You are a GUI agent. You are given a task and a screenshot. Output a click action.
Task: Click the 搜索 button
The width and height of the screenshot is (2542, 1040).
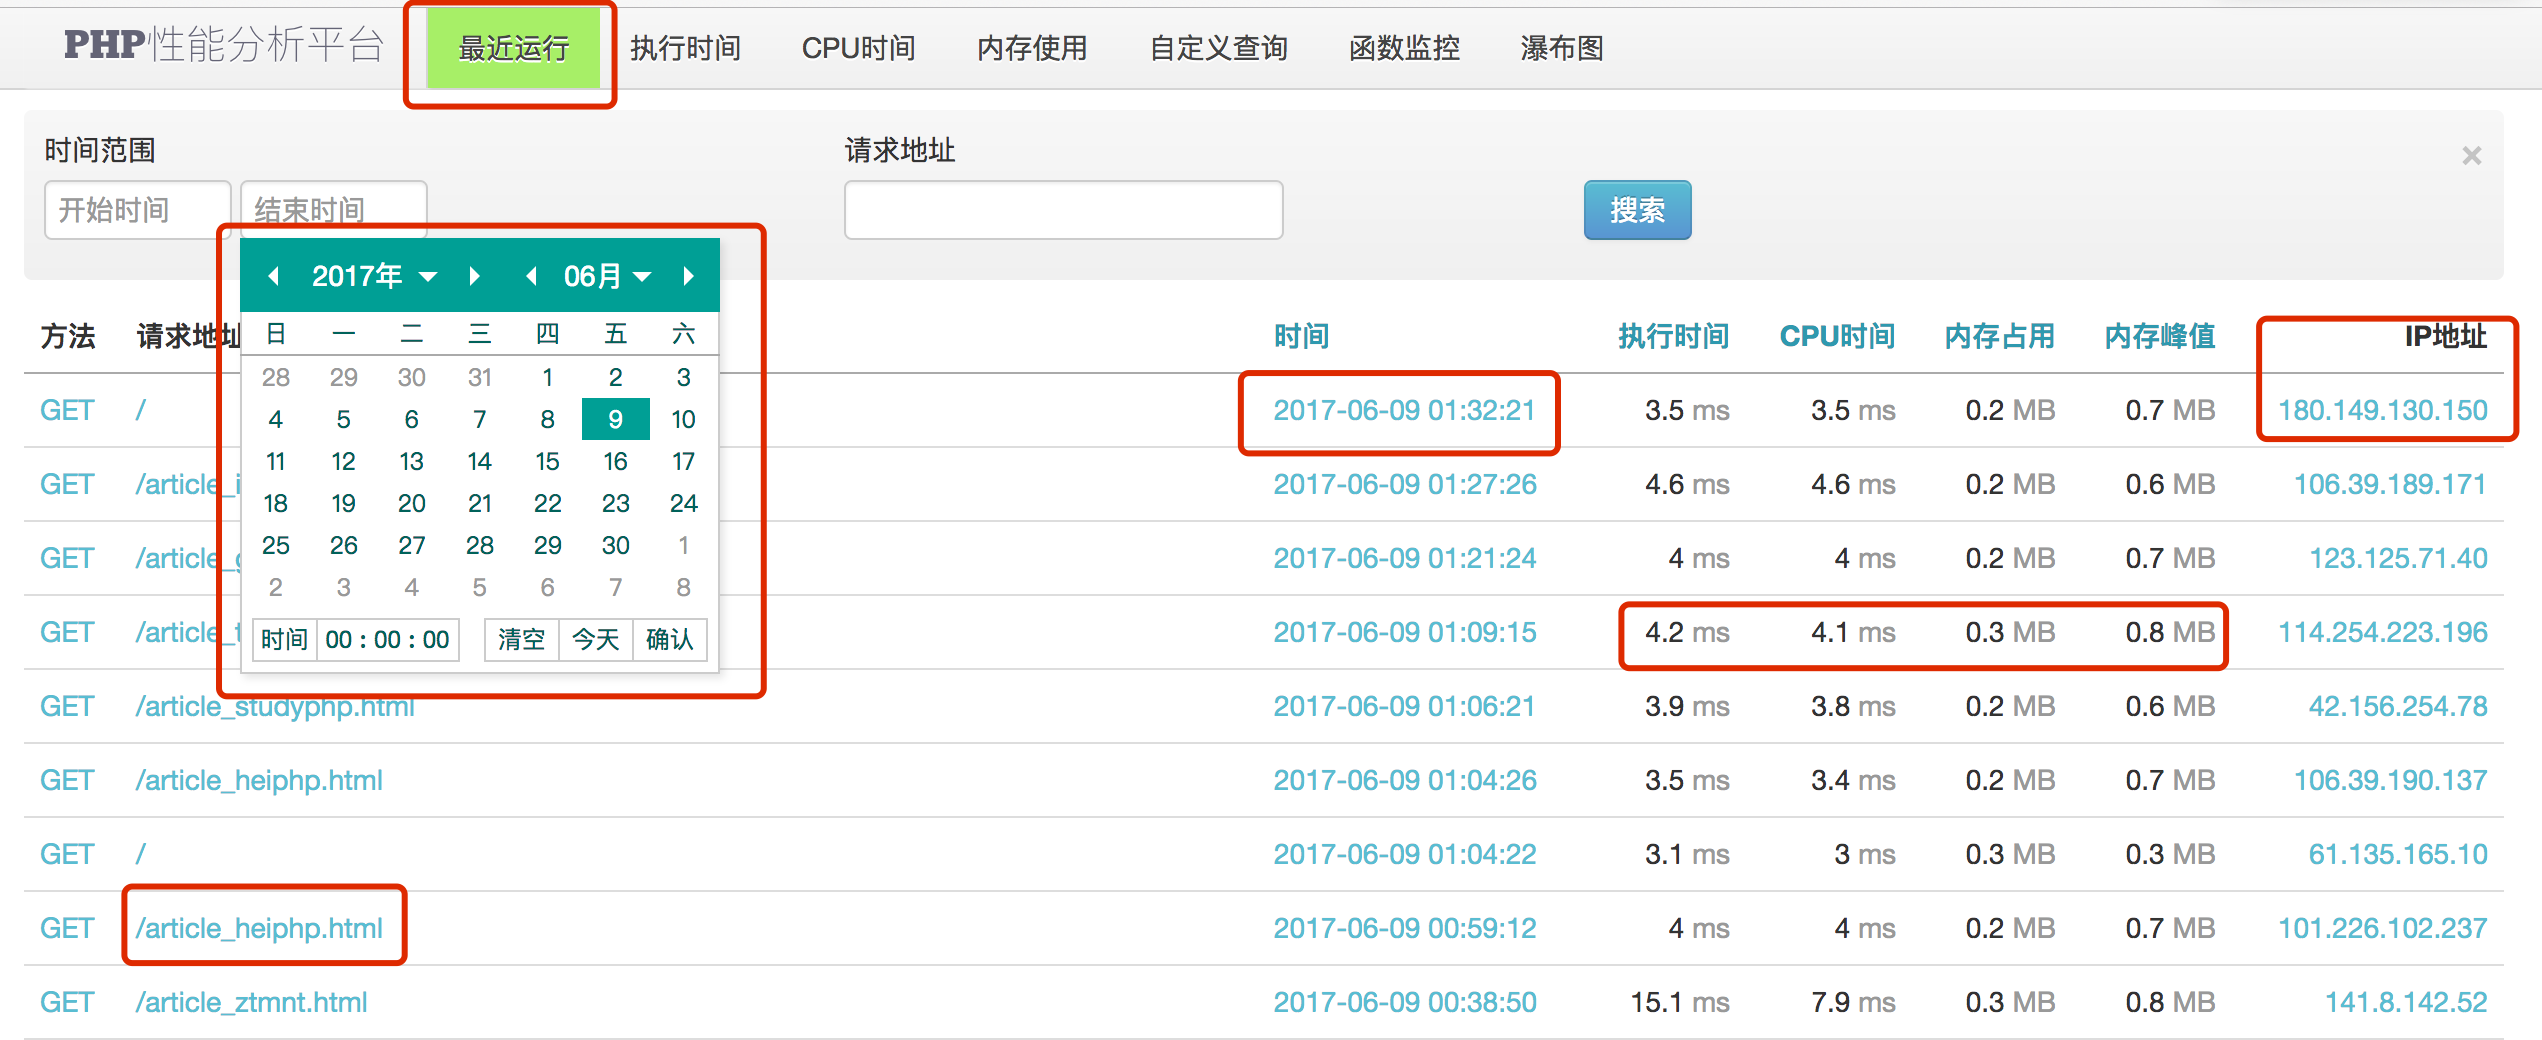click(1637, 210)
